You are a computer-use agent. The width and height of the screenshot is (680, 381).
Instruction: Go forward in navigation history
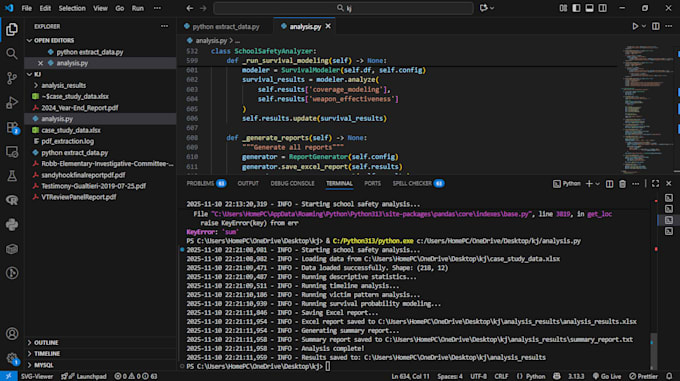tap(203, 8)
